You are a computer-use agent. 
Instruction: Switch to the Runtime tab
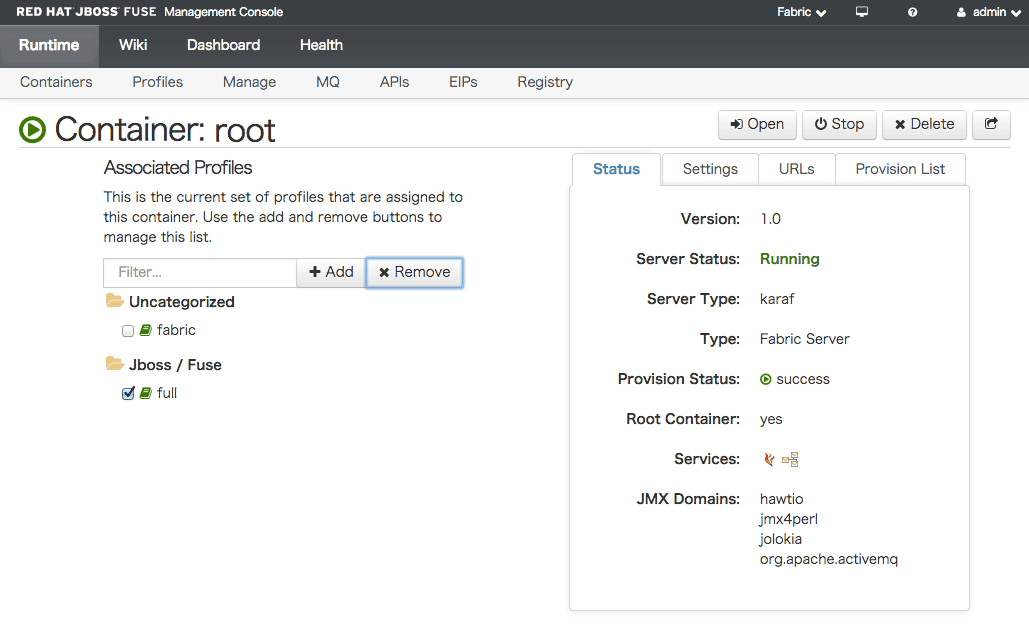[49, 45]
